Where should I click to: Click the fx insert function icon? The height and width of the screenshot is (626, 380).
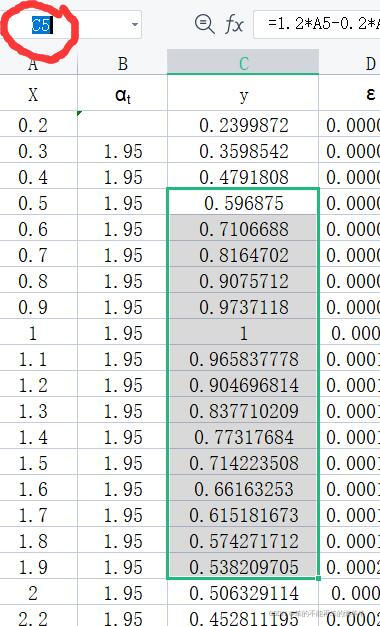[x=234, y=25]
